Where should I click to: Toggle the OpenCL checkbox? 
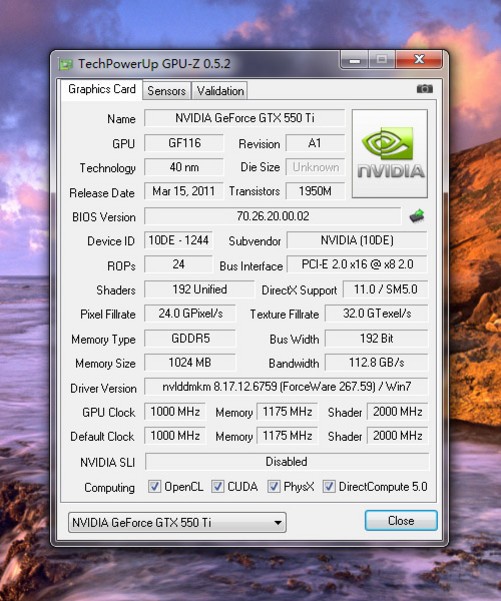pyautogui.click(x=154, y=486)
